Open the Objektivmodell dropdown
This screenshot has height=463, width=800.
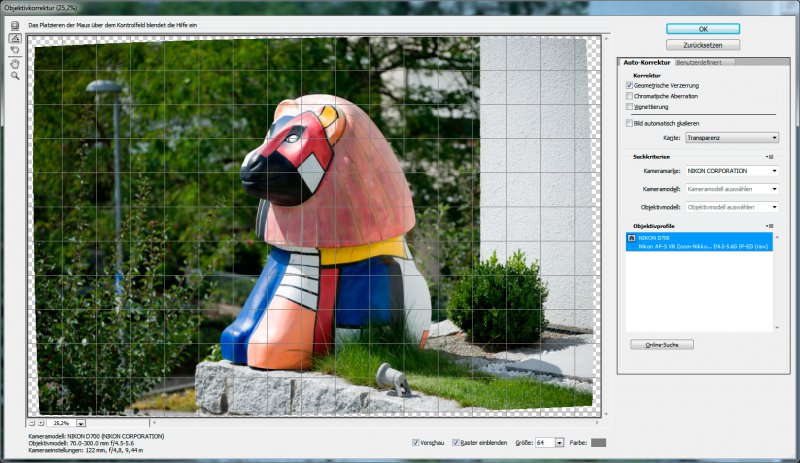732,207
